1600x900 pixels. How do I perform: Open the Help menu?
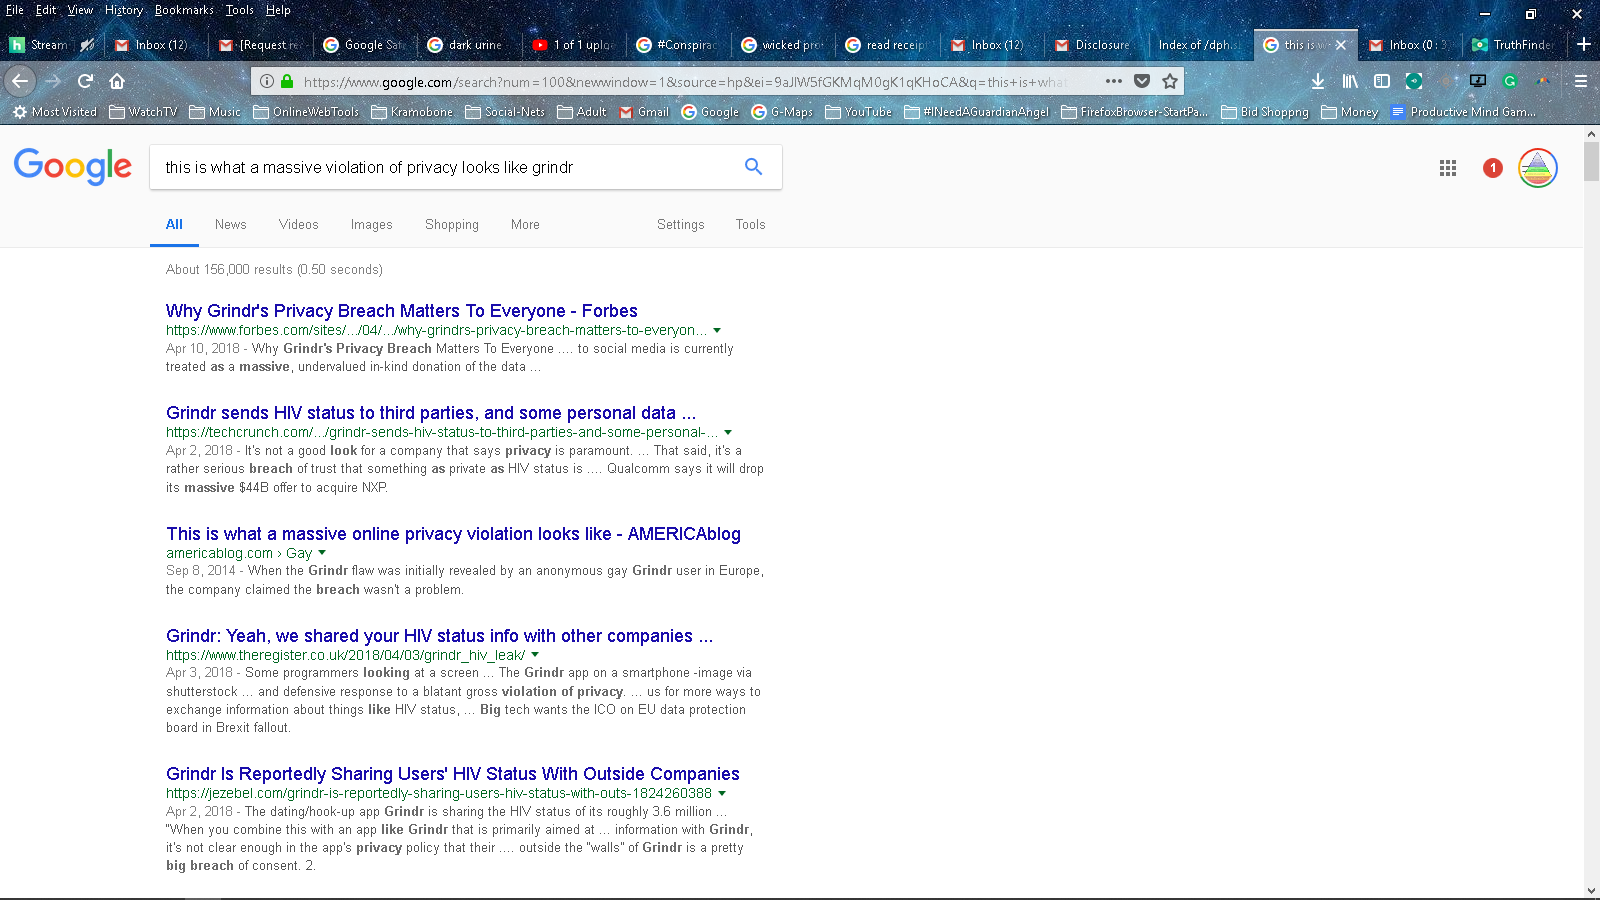point(278,10)
